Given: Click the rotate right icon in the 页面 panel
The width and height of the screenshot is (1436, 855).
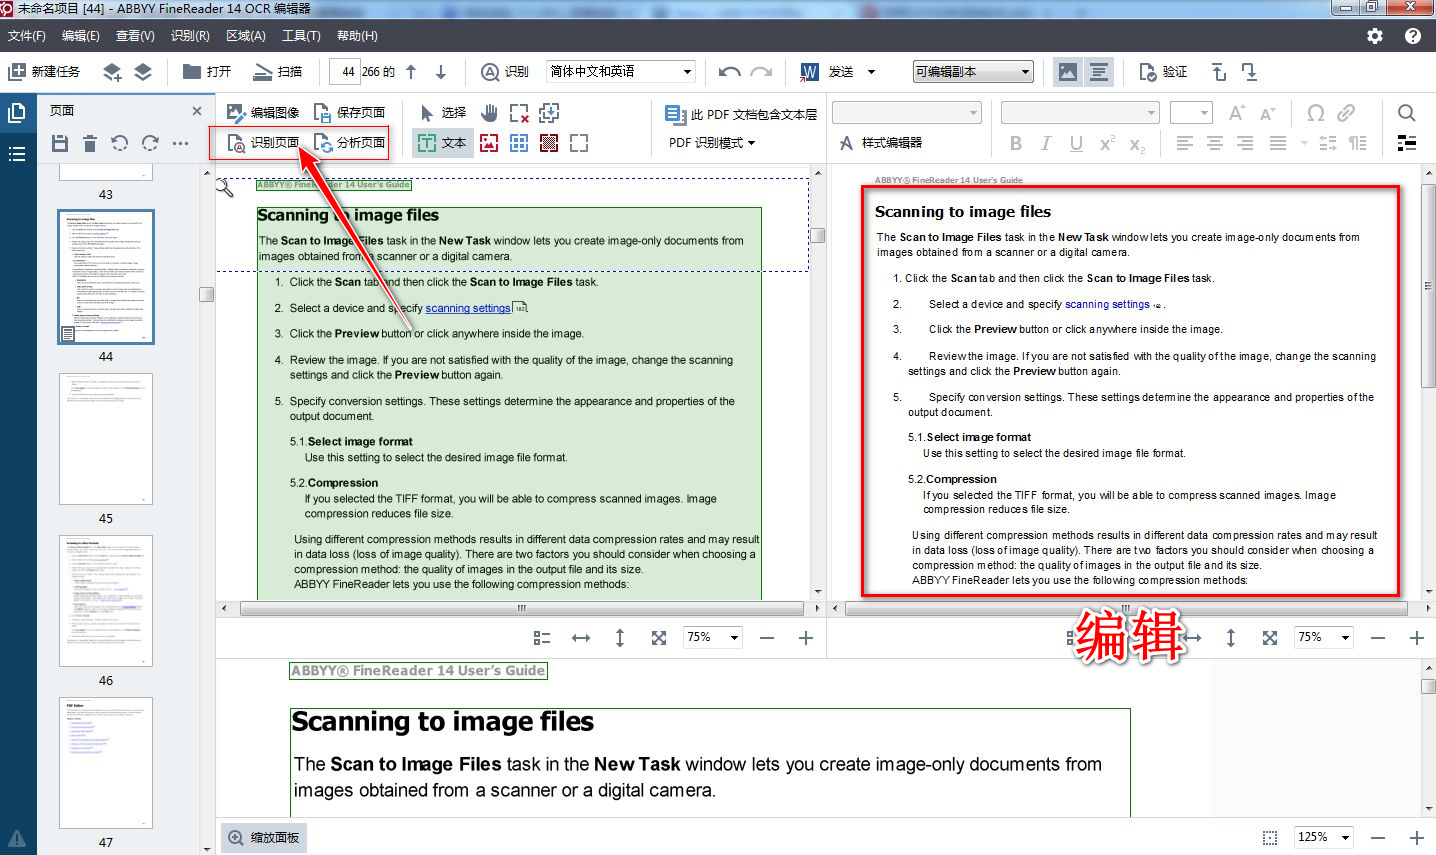Looking at the screenshot, I should 150,143.
